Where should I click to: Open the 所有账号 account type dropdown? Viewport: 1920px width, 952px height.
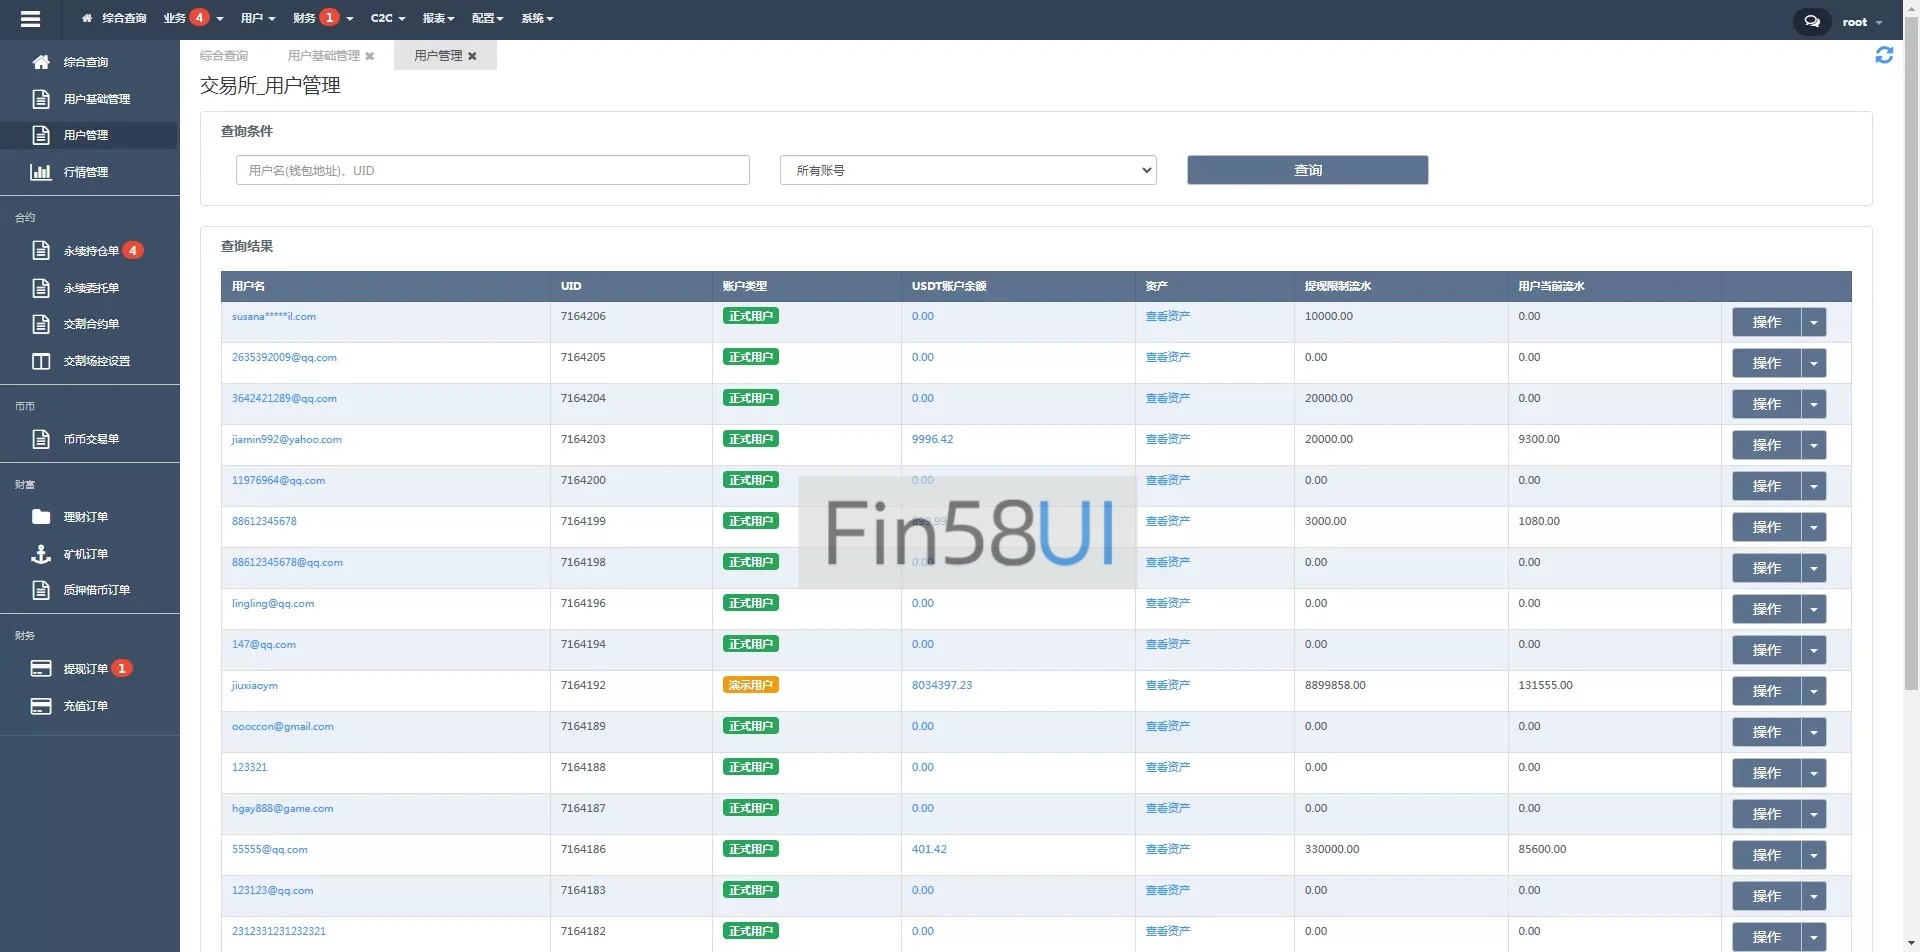(967, 170)
